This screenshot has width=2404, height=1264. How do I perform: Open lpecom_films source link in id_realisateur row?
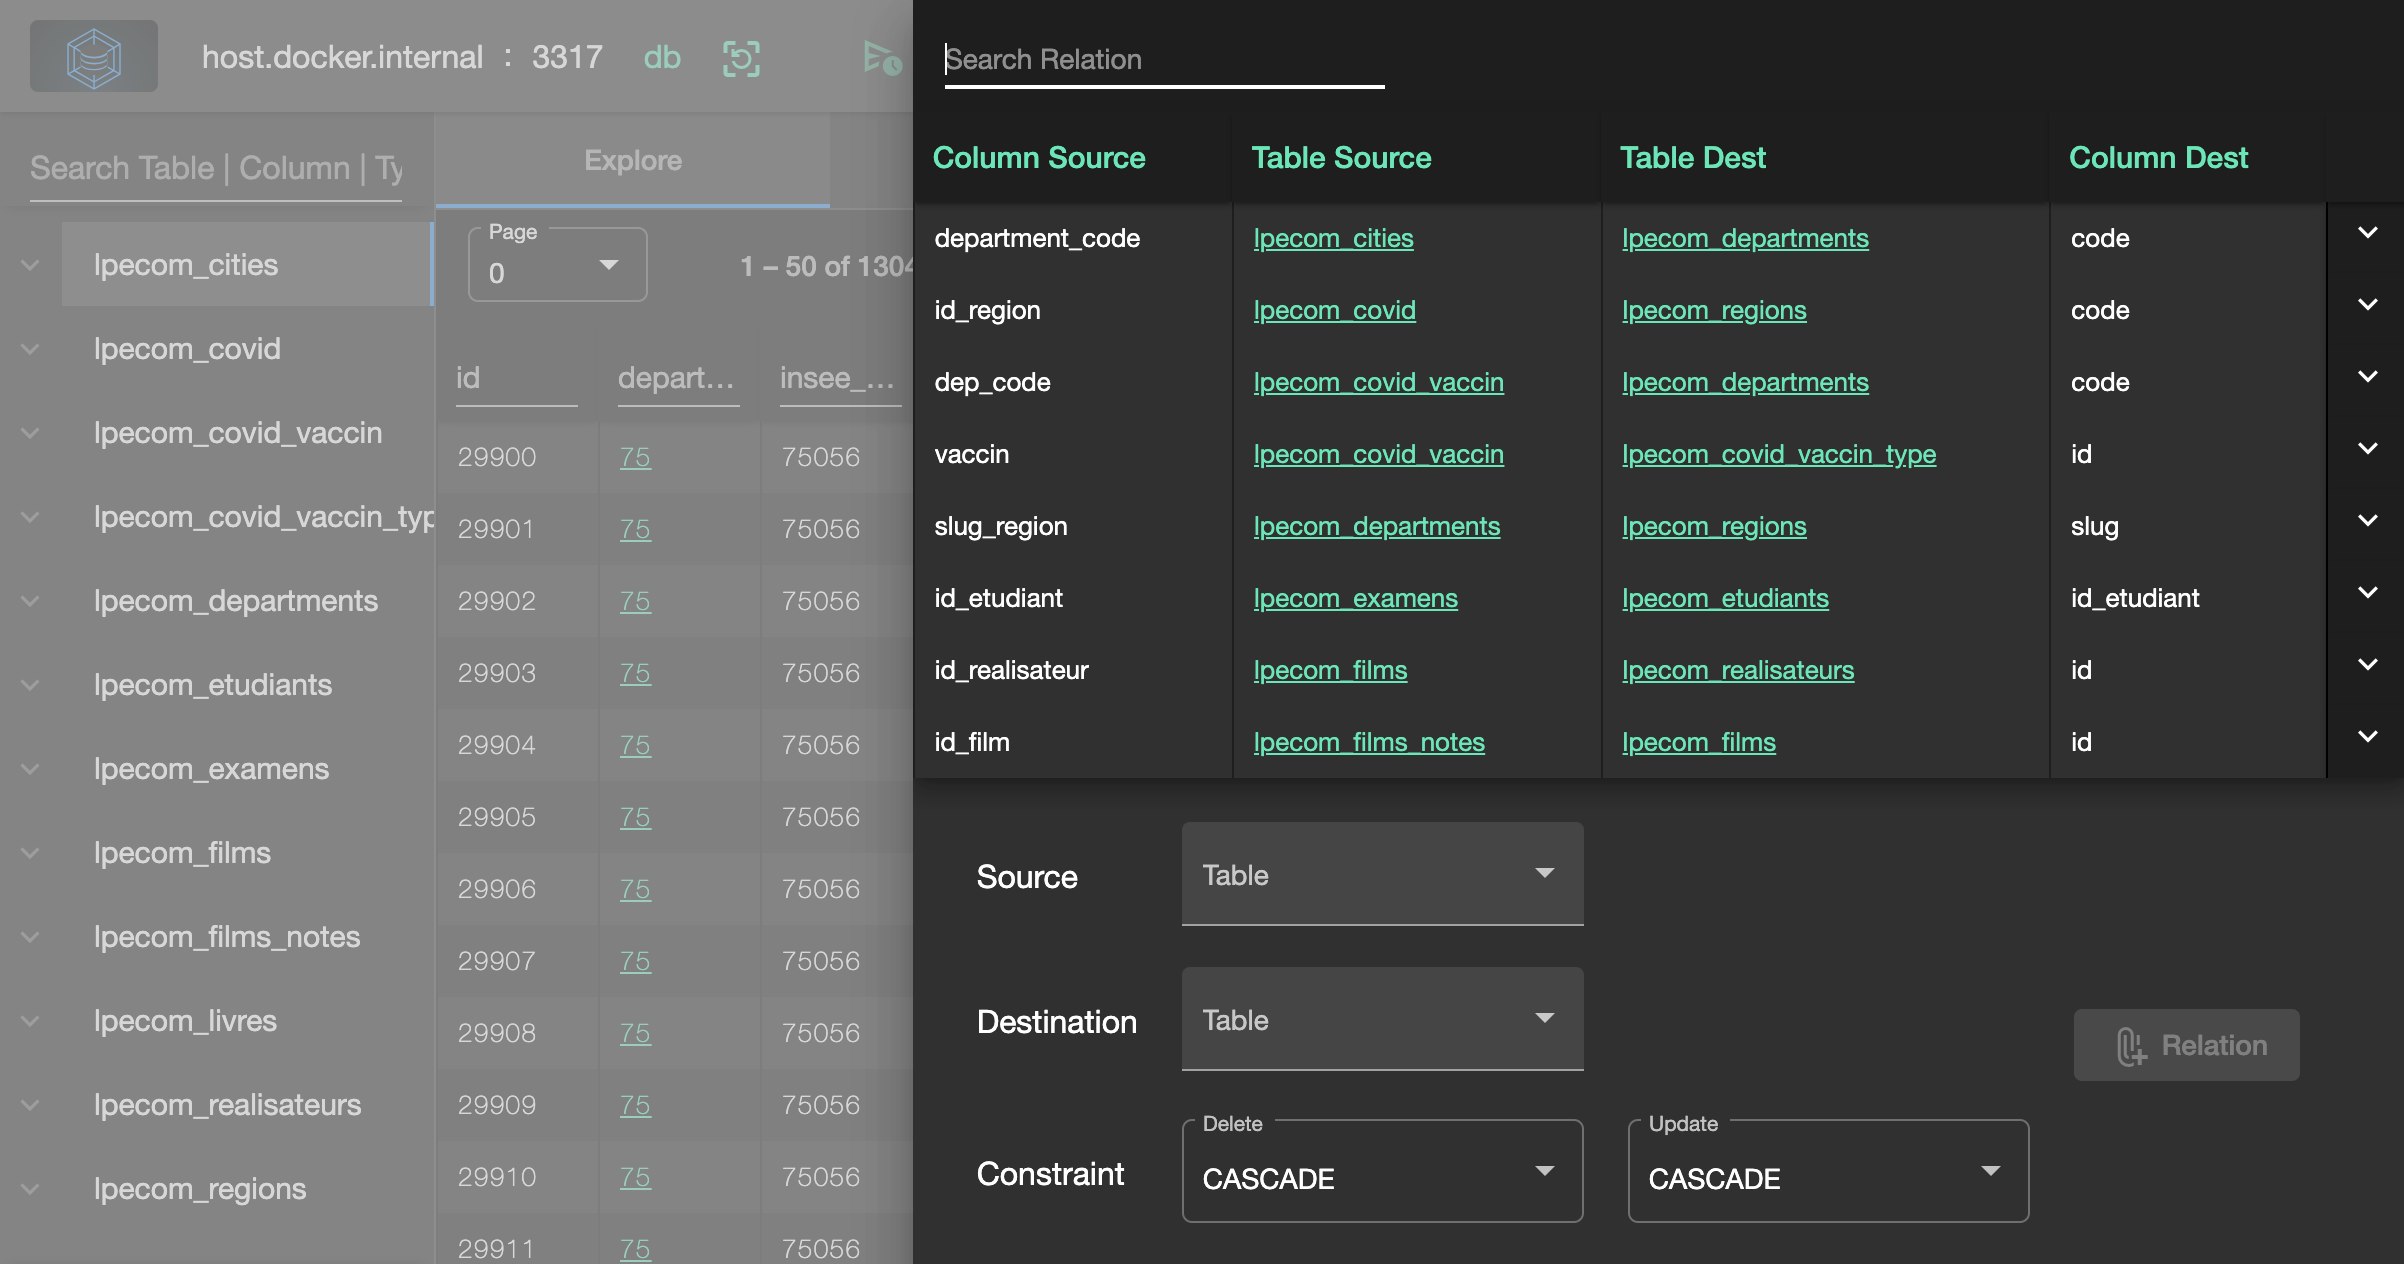[x=1330, y=670]
